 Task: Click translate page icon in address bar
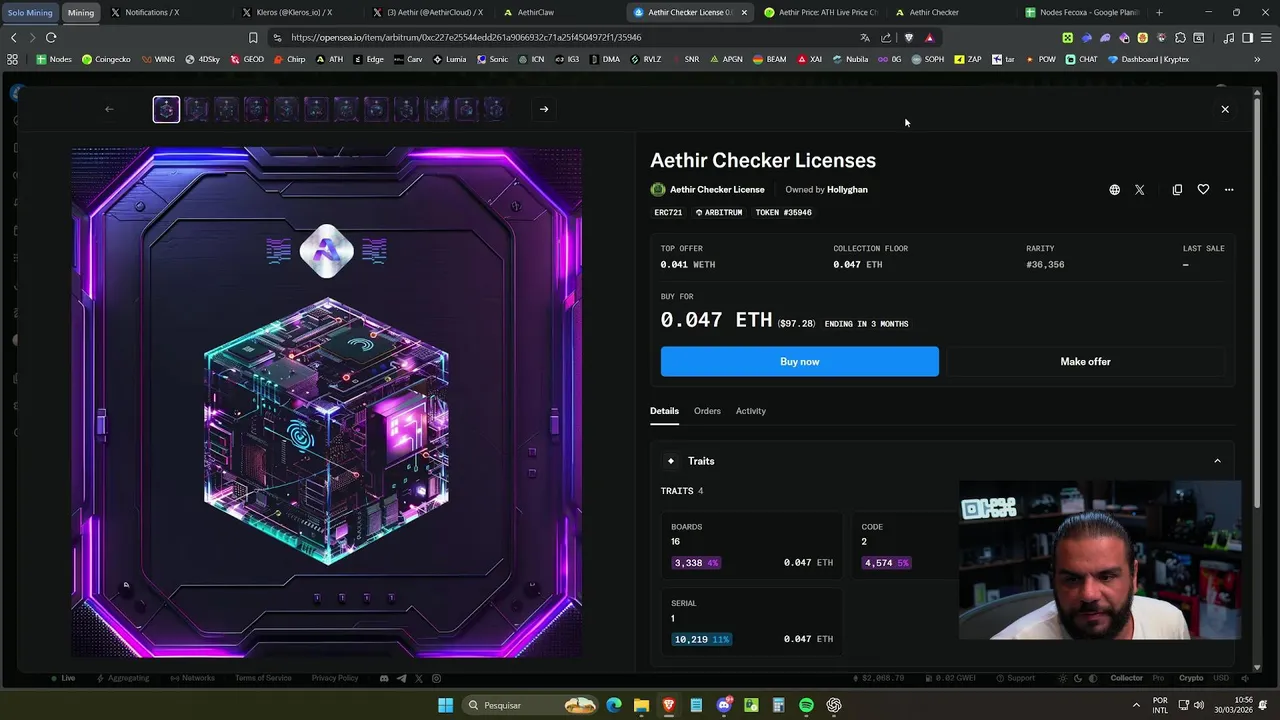coord(865,37)
